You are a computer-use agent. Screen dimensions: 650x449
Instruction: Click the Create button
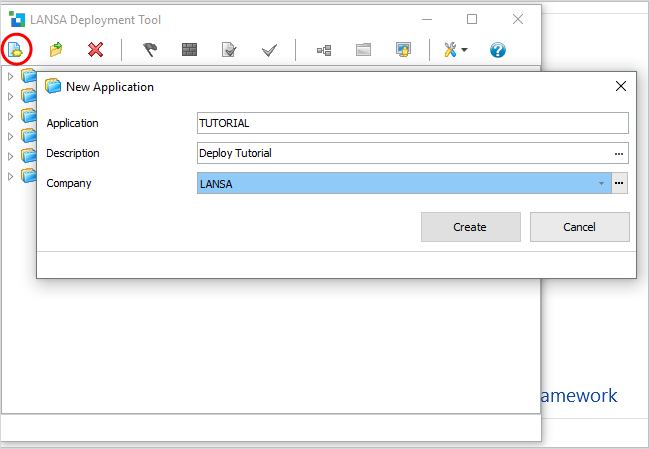point(471,227)
